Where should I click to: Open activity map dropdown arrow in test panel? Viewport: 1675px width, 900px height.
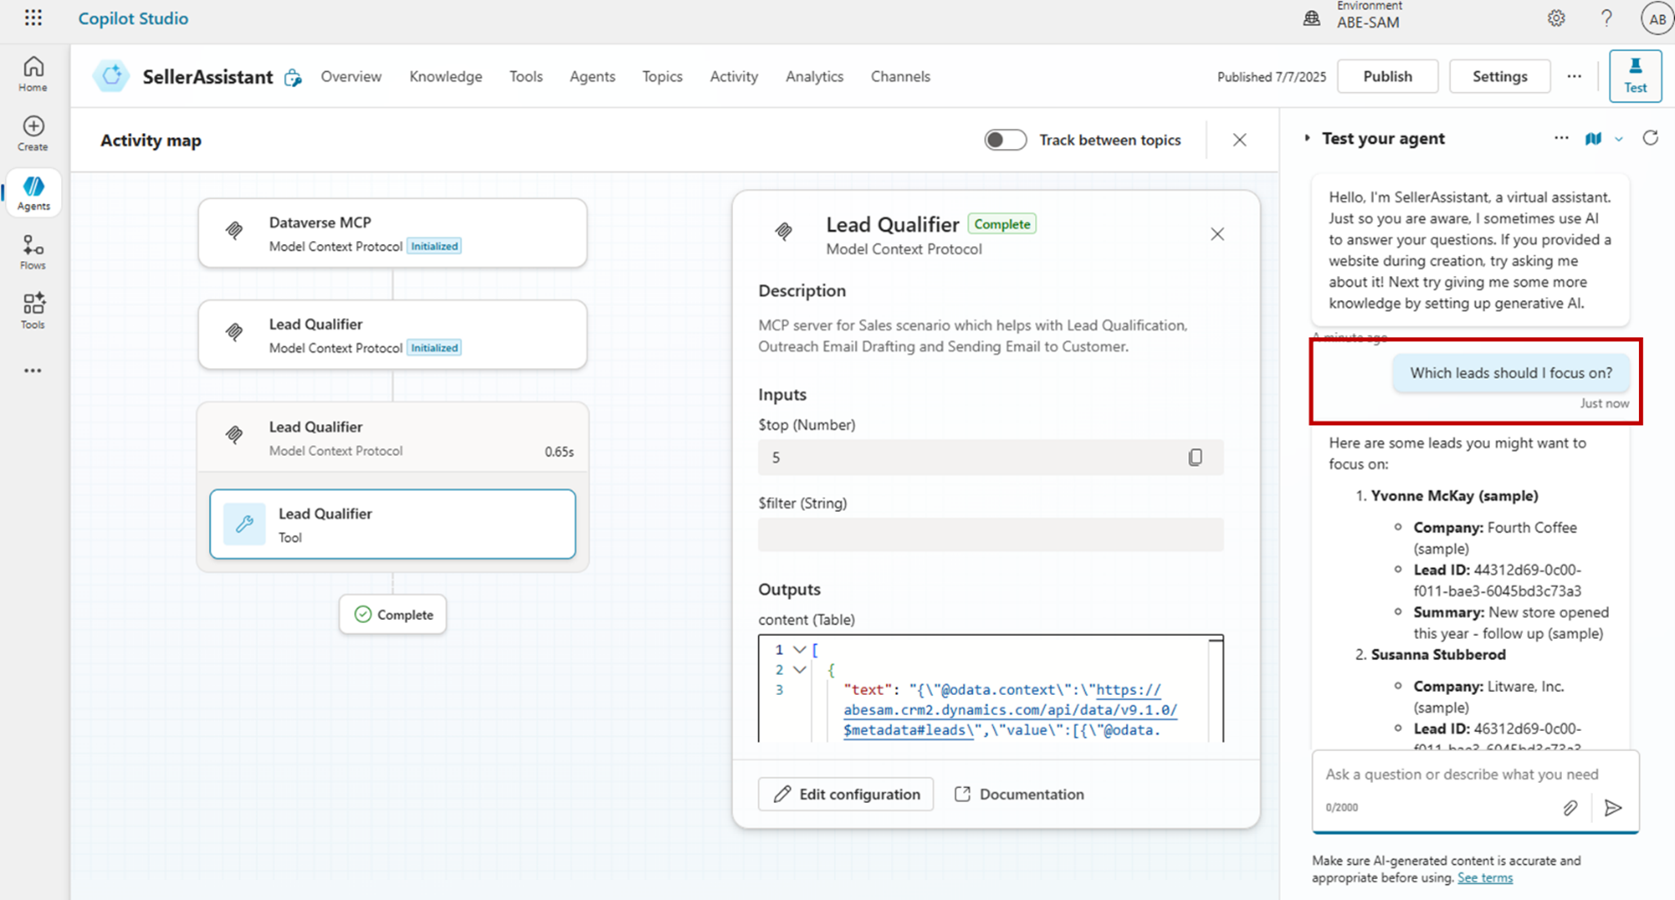point(1619,139)
